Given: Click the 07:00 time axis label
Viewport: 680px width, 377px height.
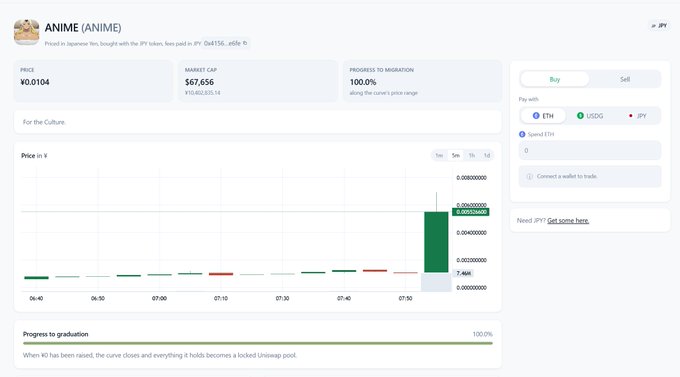Looking at the screenshot, I should [x=159, y=298].
